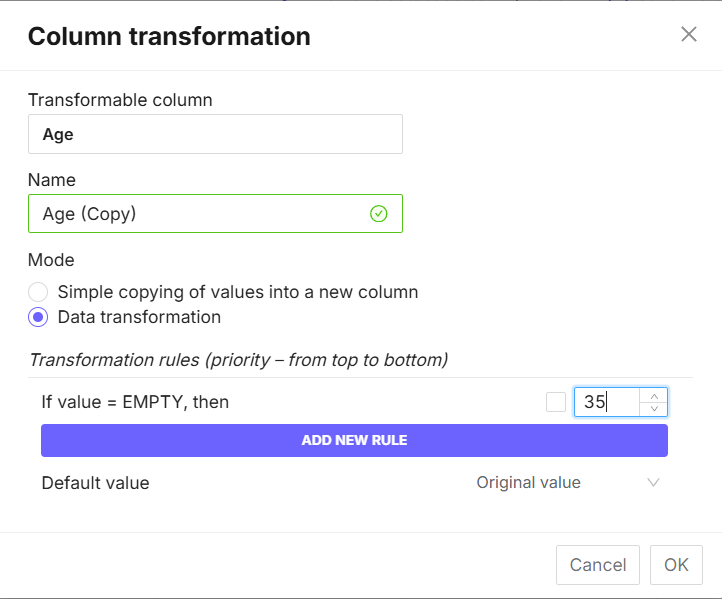The image size is (722, 599).
Task: Click the 'Data transformation' label text
Action: tap(139, 318)
